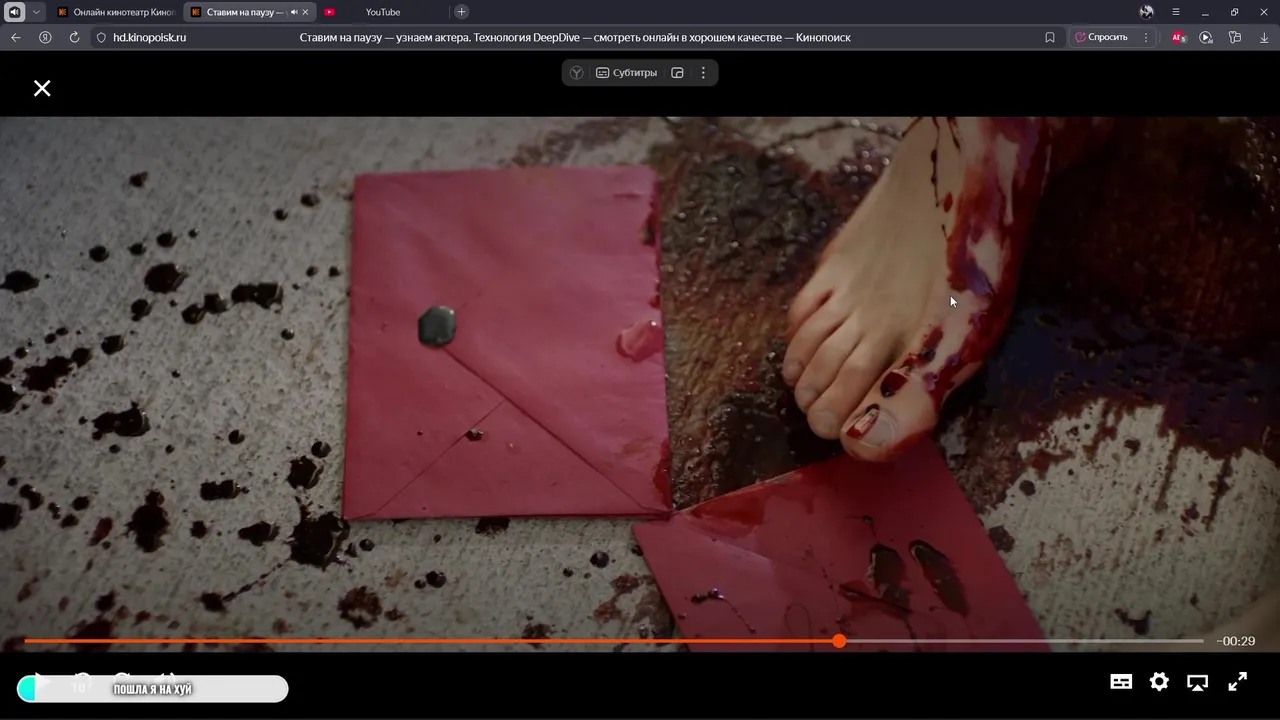Close the video player with the X
Image resolution: width=1280 pixels, height=720 pixels.
(42, 88)
